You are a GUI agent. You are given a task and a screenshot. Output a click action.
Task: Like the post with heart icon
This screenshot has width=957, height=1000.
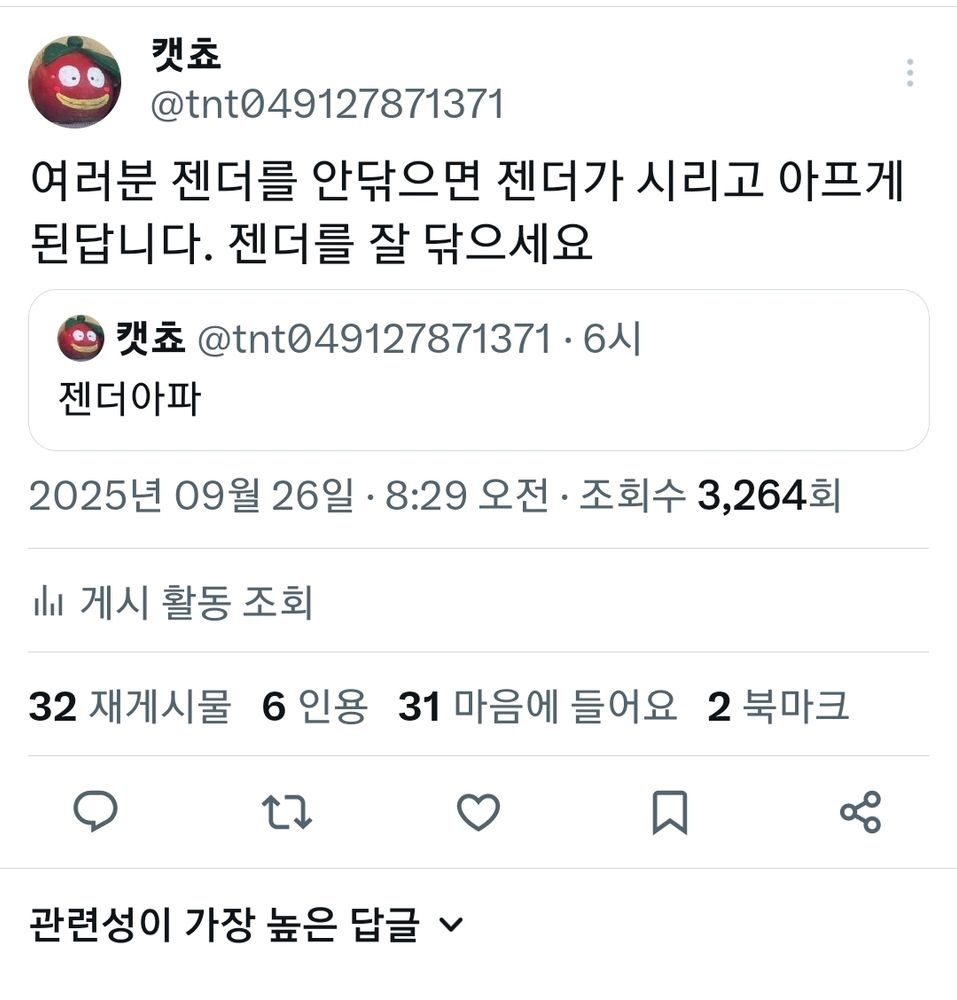(478, 812)
